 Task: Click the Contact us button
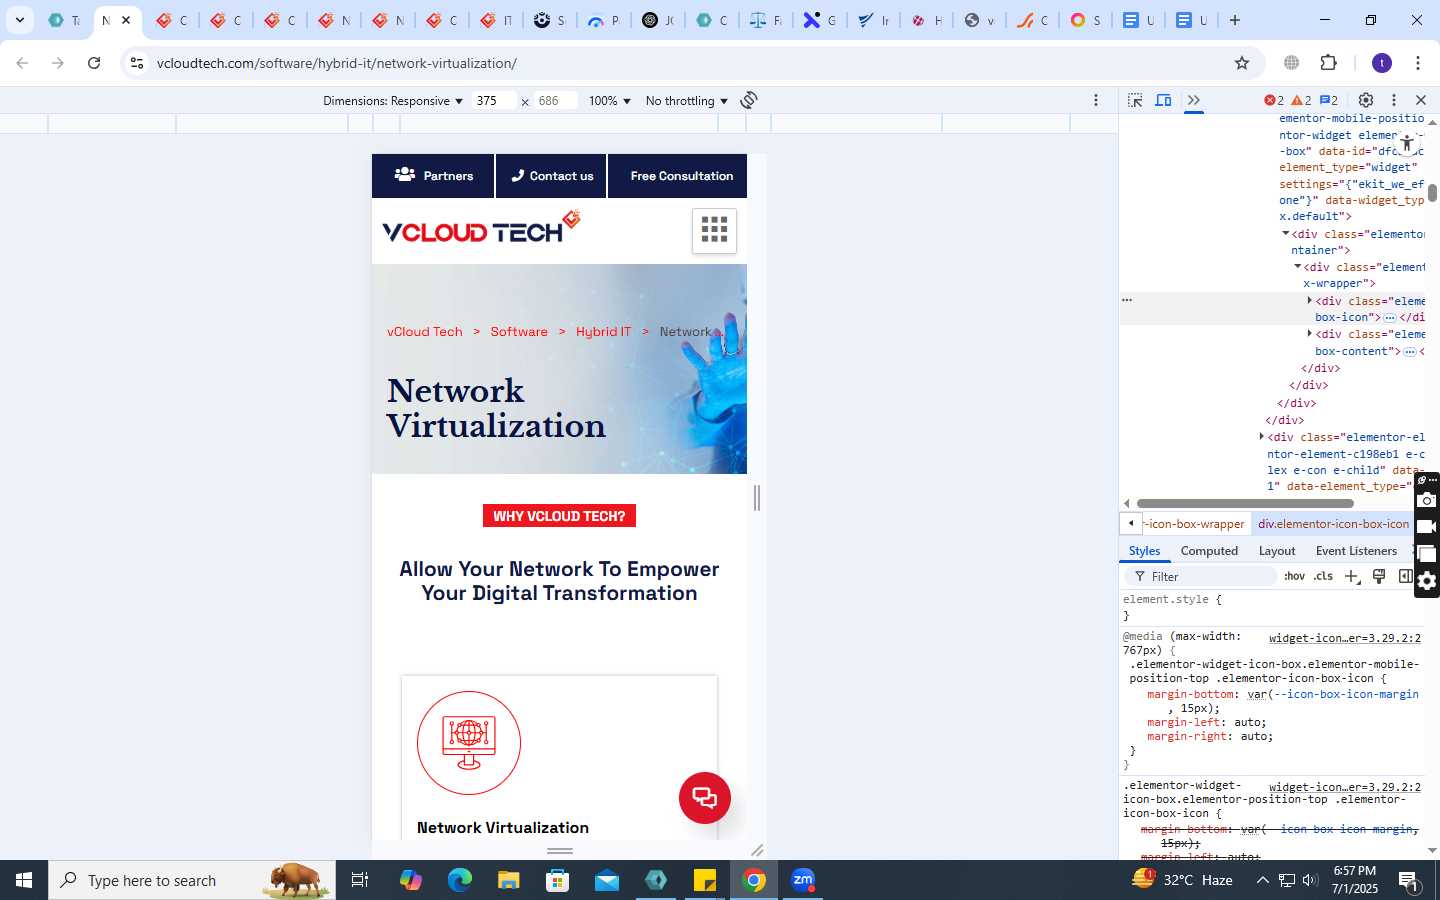551,176
